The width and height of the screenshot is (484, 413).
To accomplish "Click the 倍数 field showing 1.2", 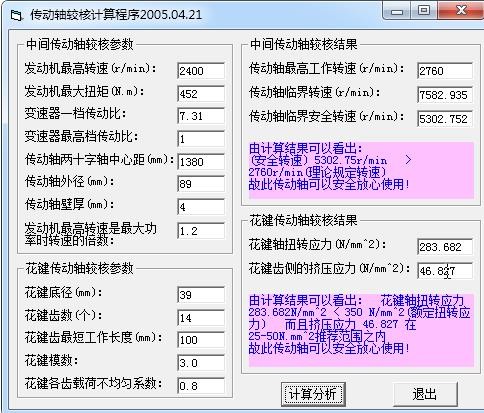I will pos(201,231).
